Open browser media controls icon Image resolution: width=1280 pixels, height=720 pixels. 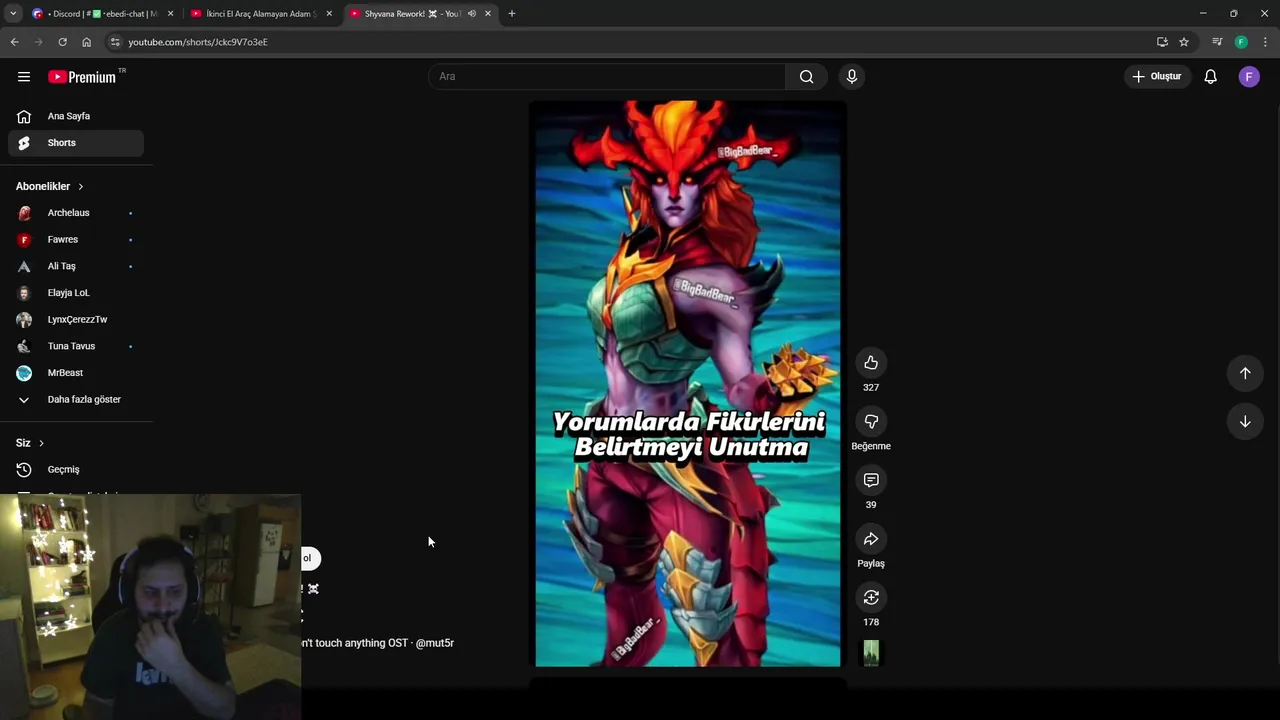1217,42
